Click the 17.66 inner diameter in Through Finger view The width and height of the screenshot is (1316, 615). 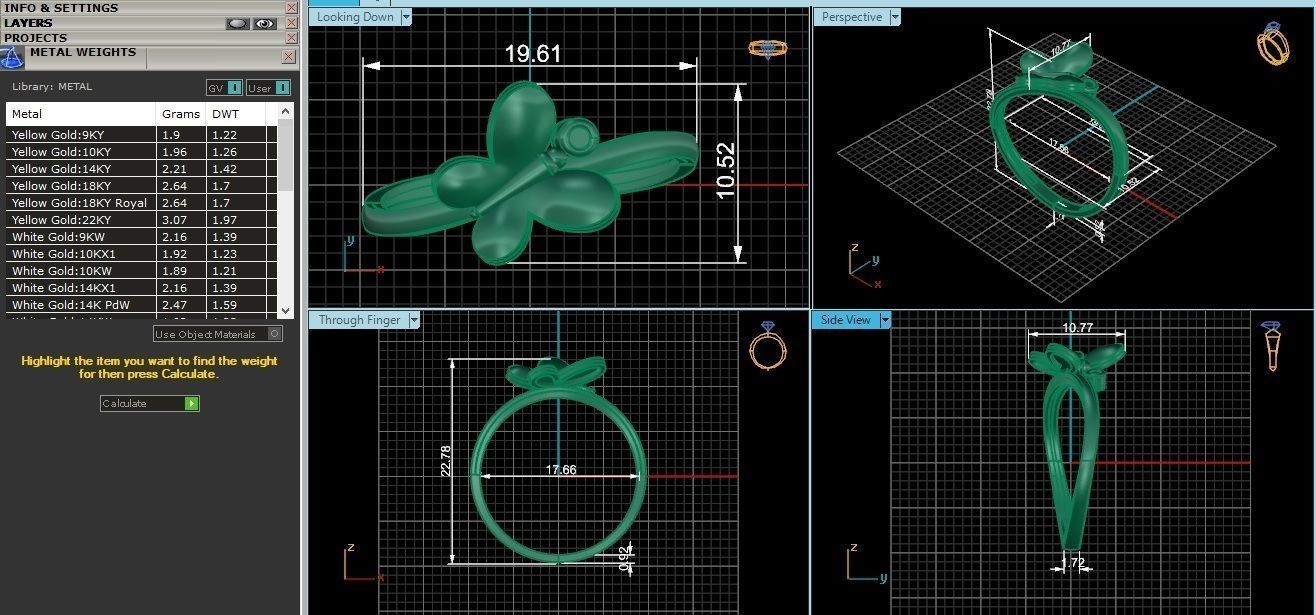point(561,469)
